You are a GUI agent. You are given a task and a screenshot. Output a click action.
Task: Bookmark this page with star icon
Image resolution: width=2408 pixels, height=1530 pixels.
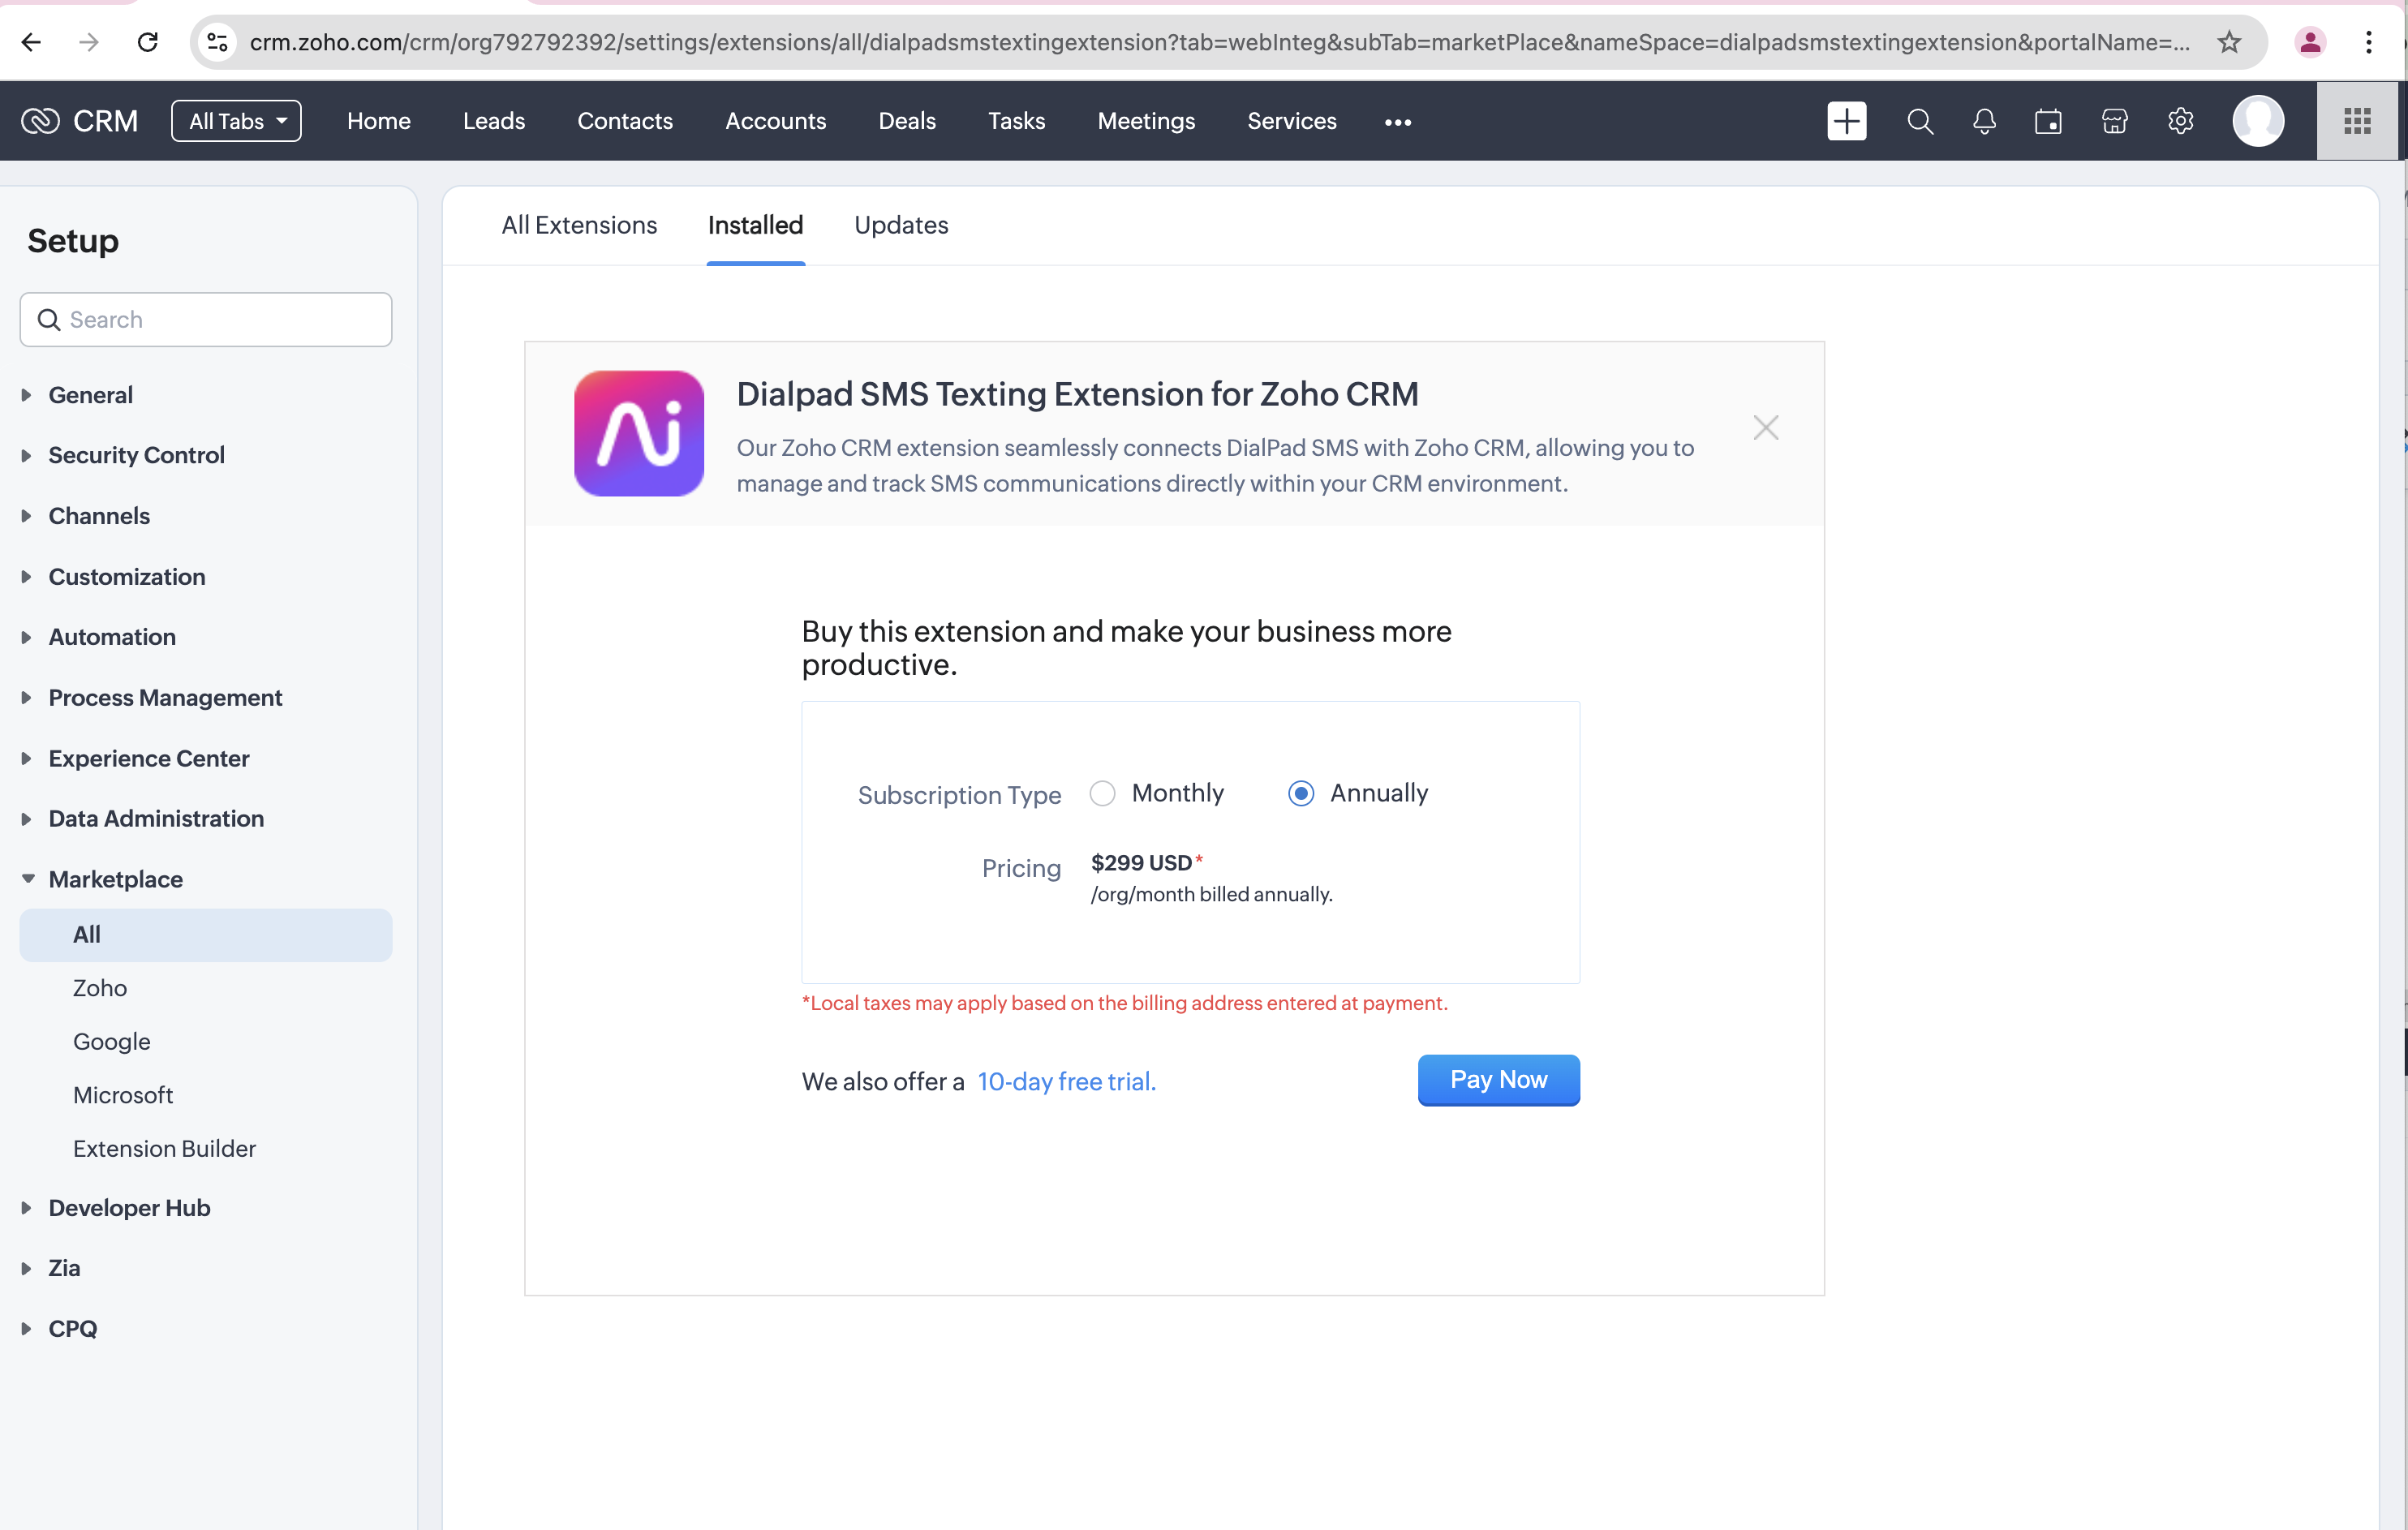click(x=2229, y=42)
